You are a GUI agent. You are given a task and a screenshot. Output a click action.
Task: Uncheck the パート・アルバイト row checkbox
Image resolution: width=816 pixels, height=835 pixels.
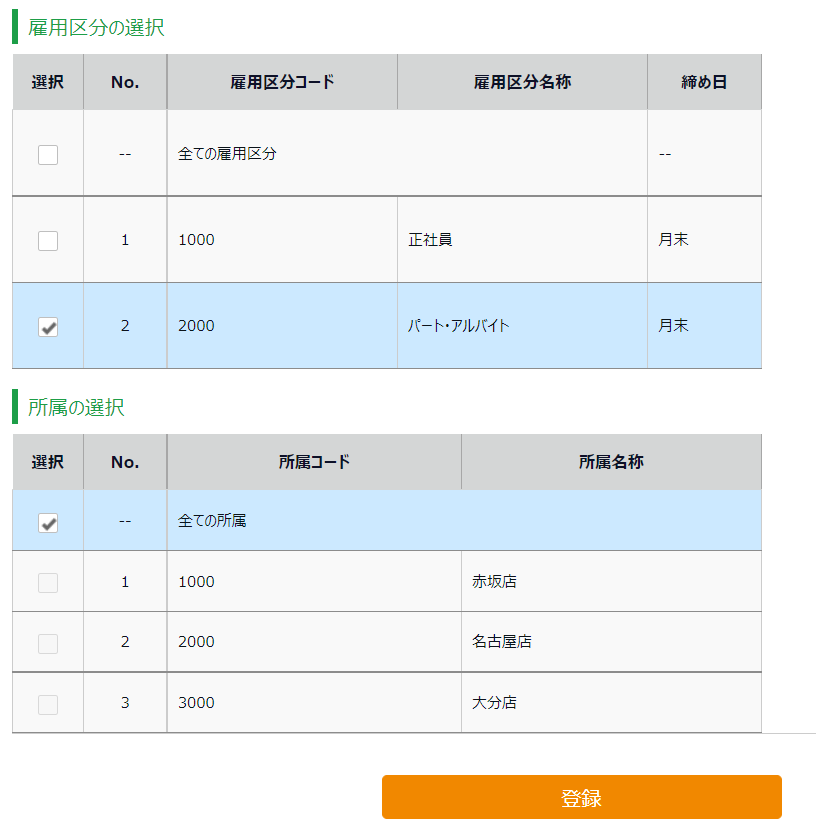(x=48, y=327)
